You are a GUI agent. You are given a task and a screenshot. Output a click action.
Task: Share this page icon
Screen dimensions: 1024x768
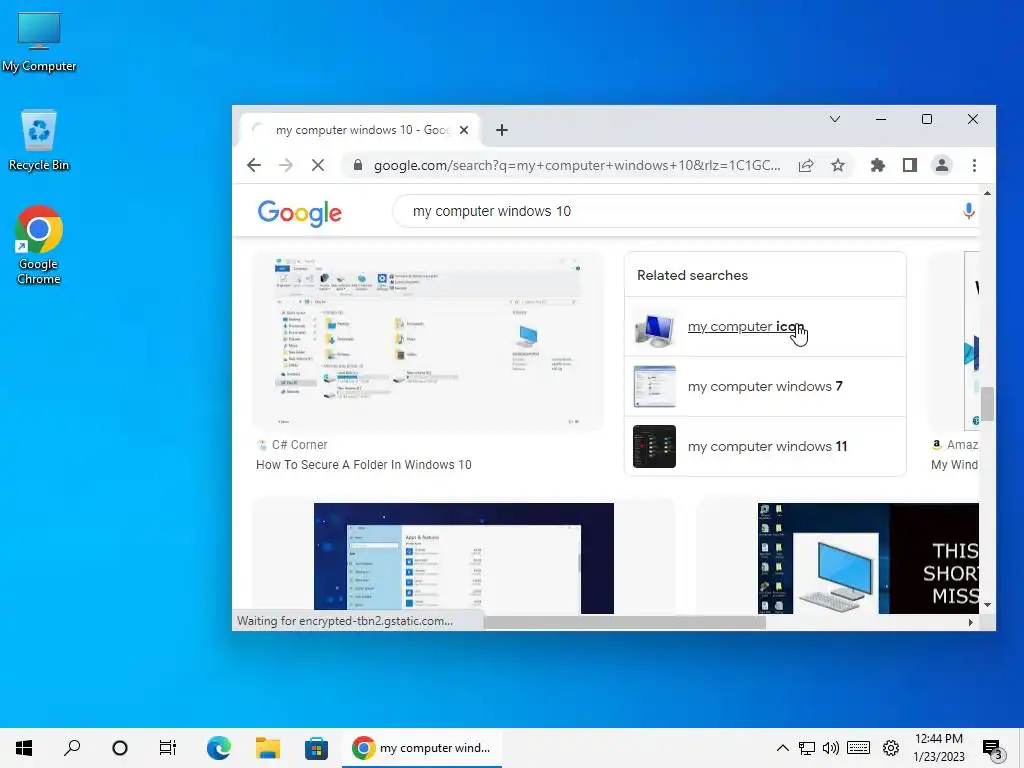tap(806, 165)
